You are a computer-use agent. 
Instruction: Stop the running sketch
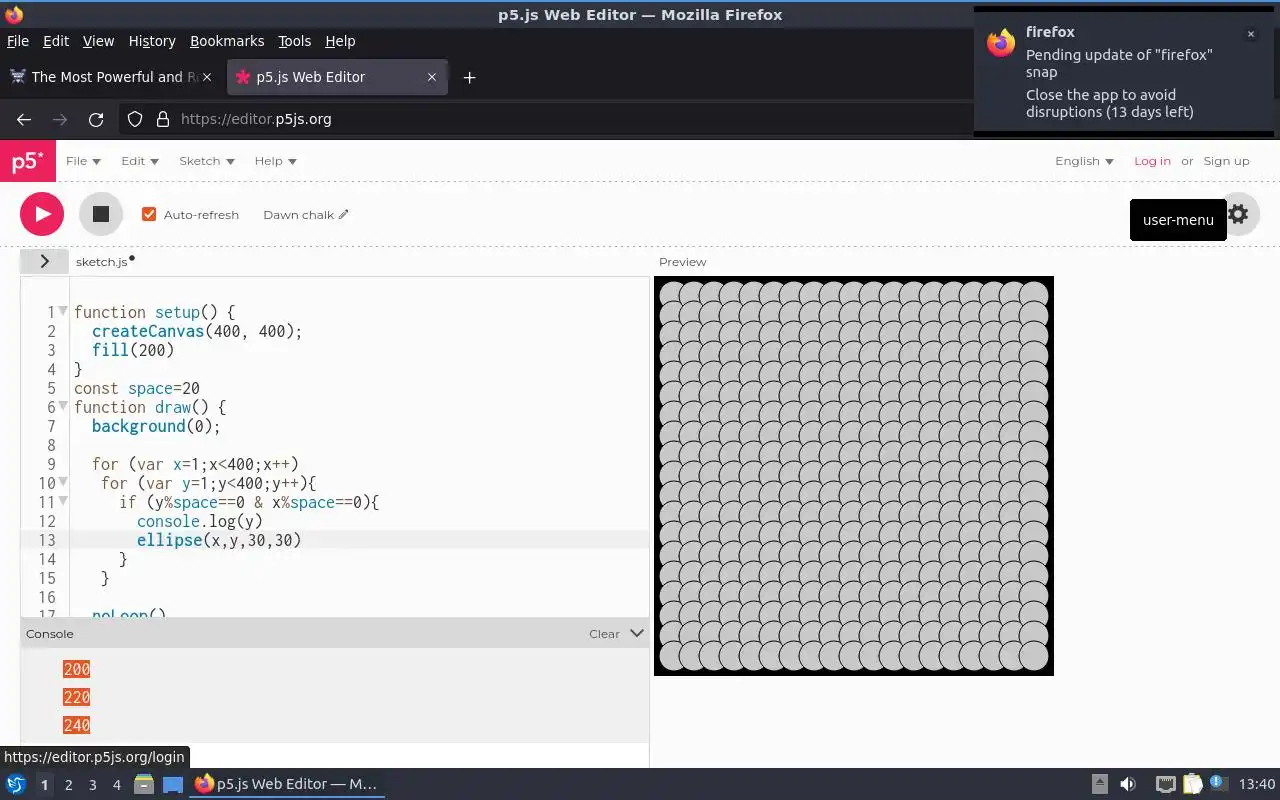click(x=101, y=214)
